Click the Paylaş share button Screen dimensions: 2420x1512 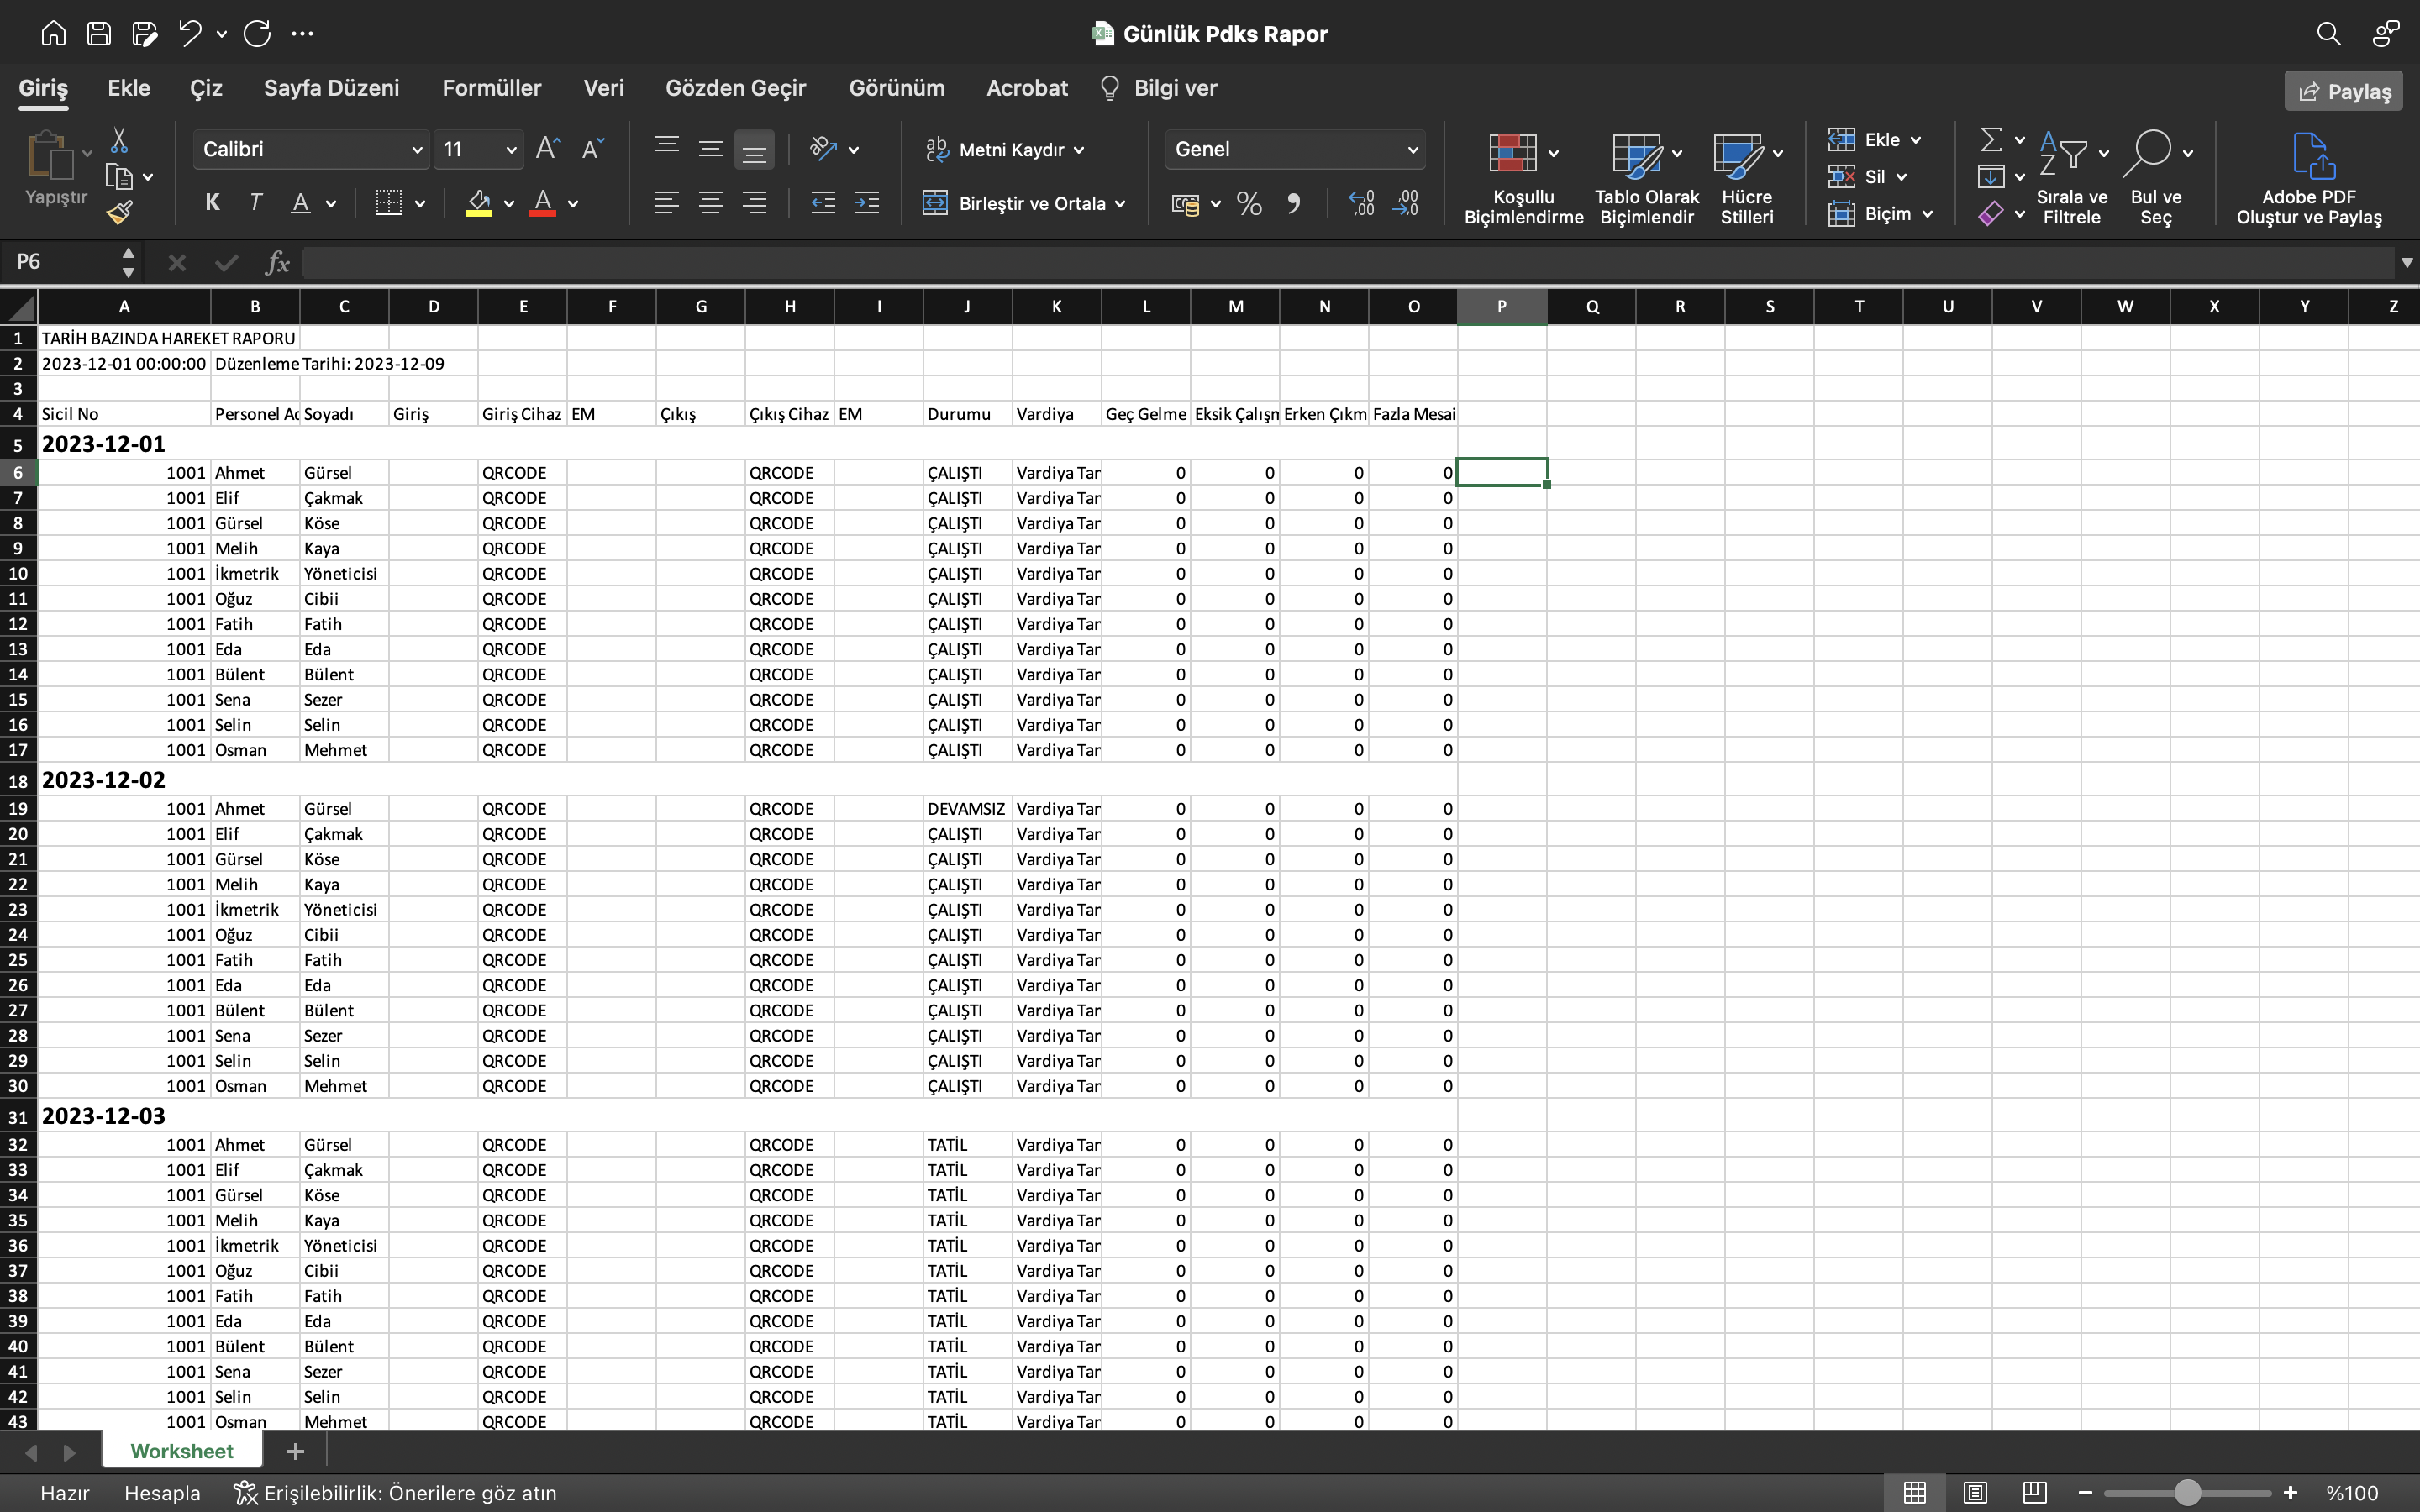coord(2344,91)
